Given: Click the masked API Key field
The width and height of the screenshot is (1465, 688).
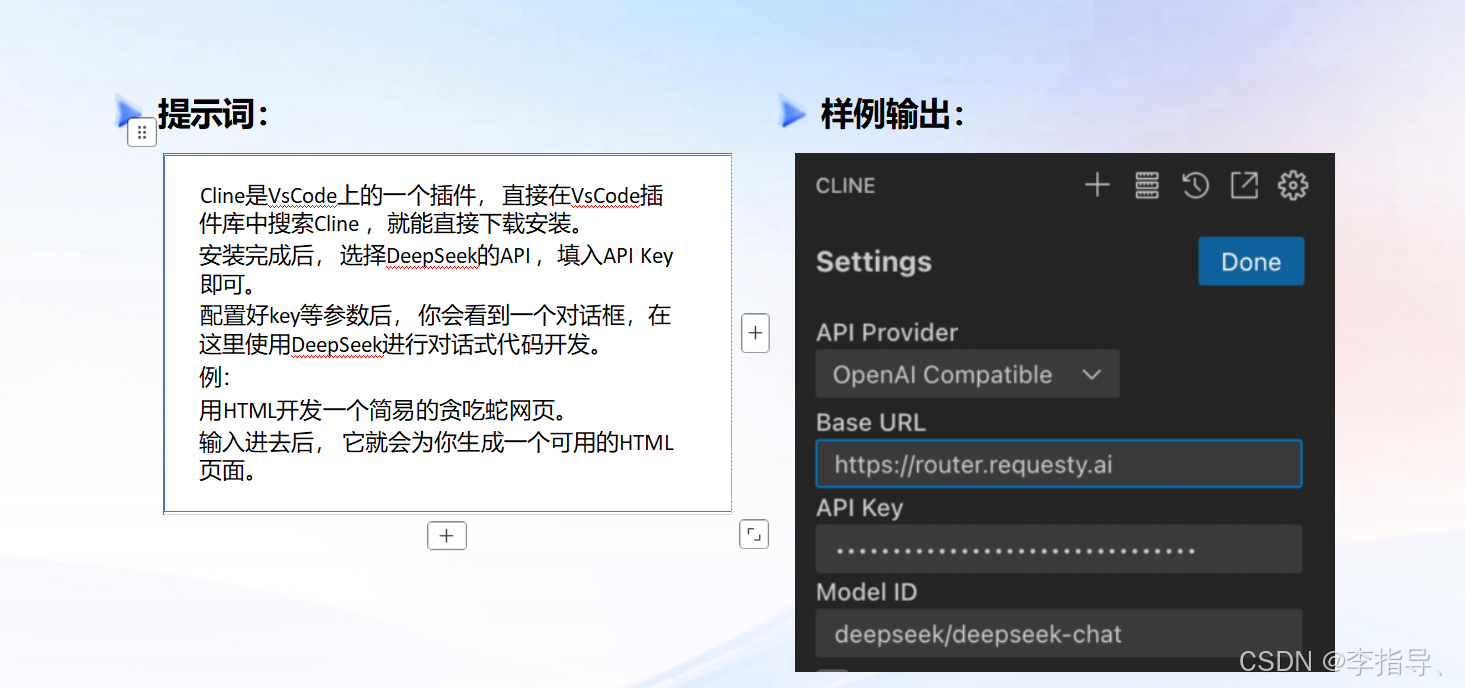Looking at the screenshot, I should click(1059, 549).
